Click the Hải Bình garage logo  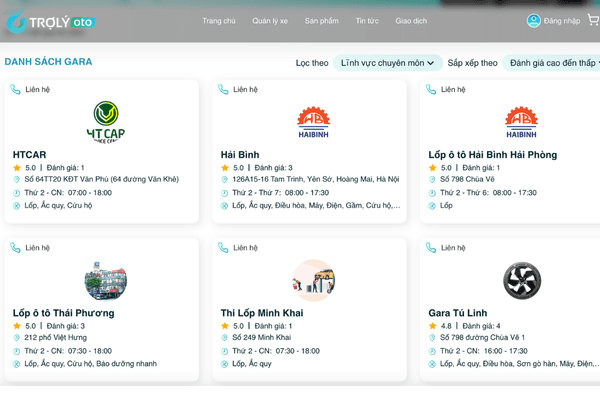pos(313,122)
